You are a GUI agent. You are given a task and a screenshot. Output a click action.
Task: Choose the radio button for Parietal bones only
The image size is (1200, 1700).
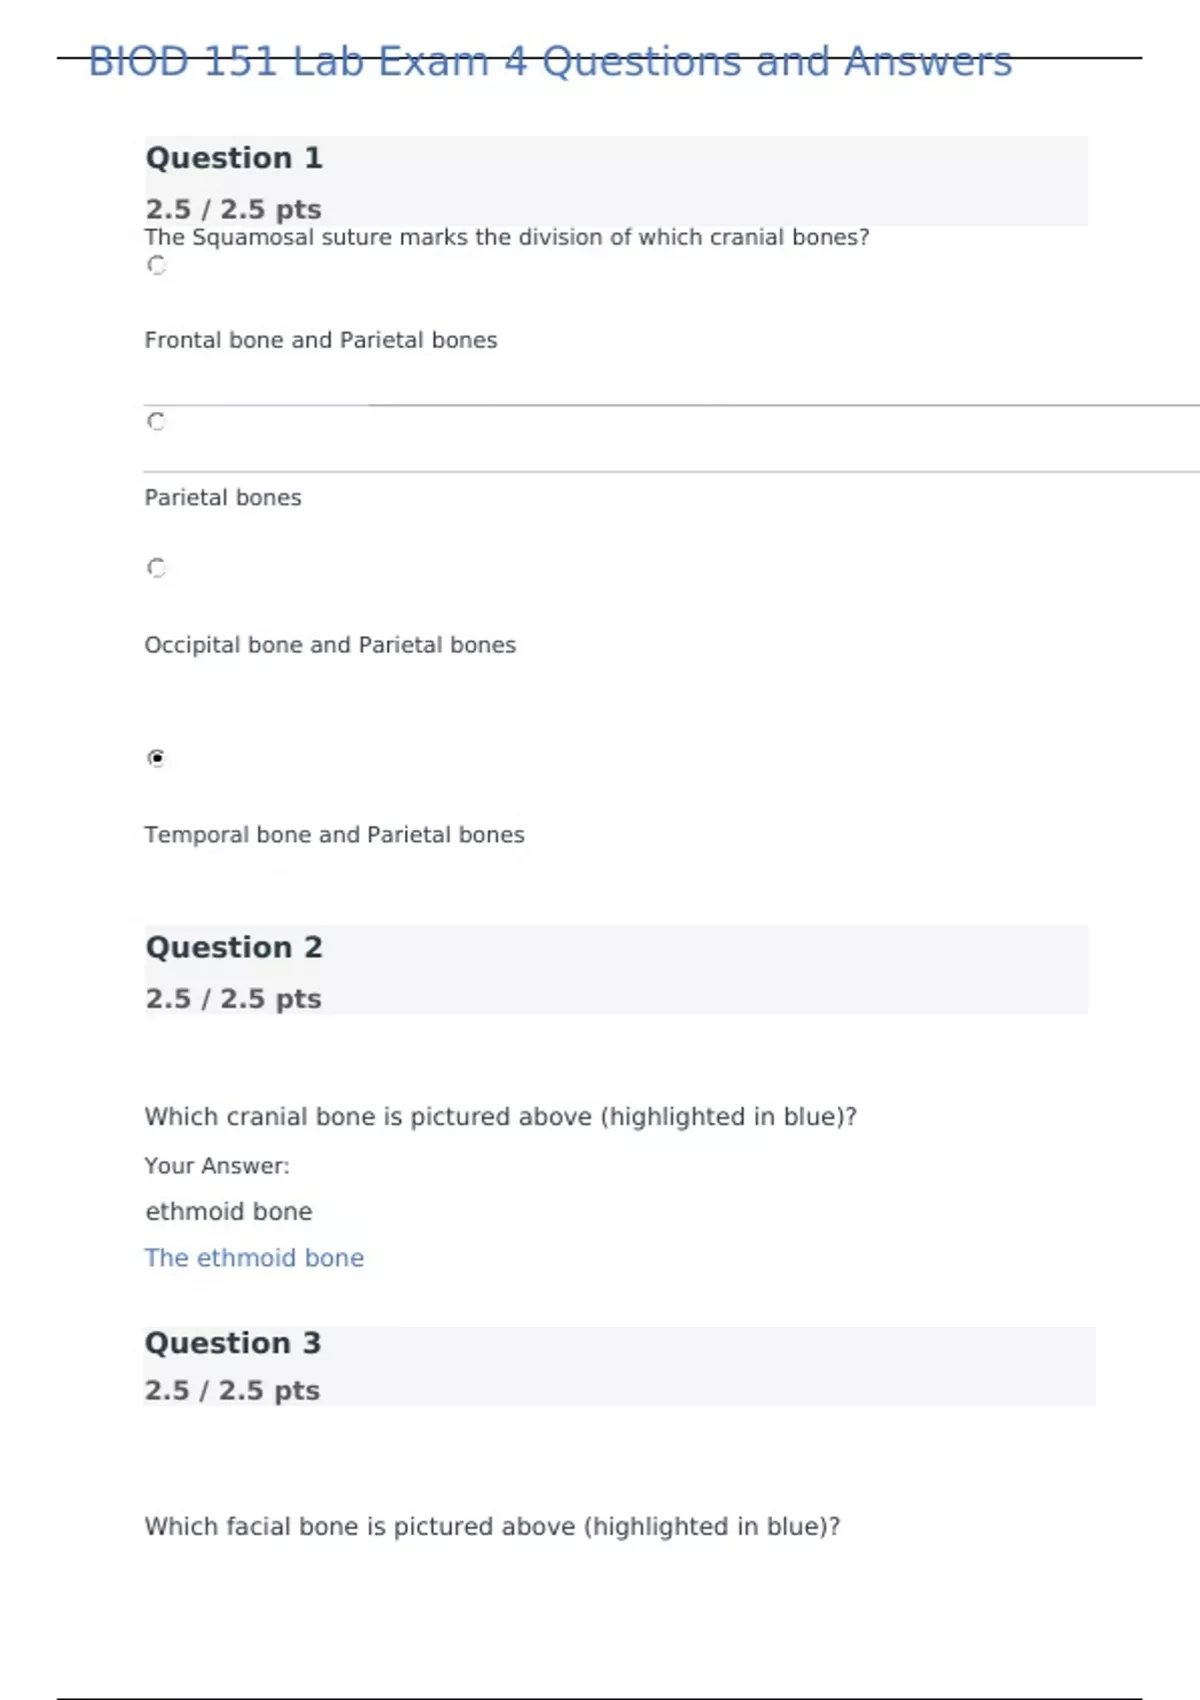pyautogui.click(x=156, y=421)
